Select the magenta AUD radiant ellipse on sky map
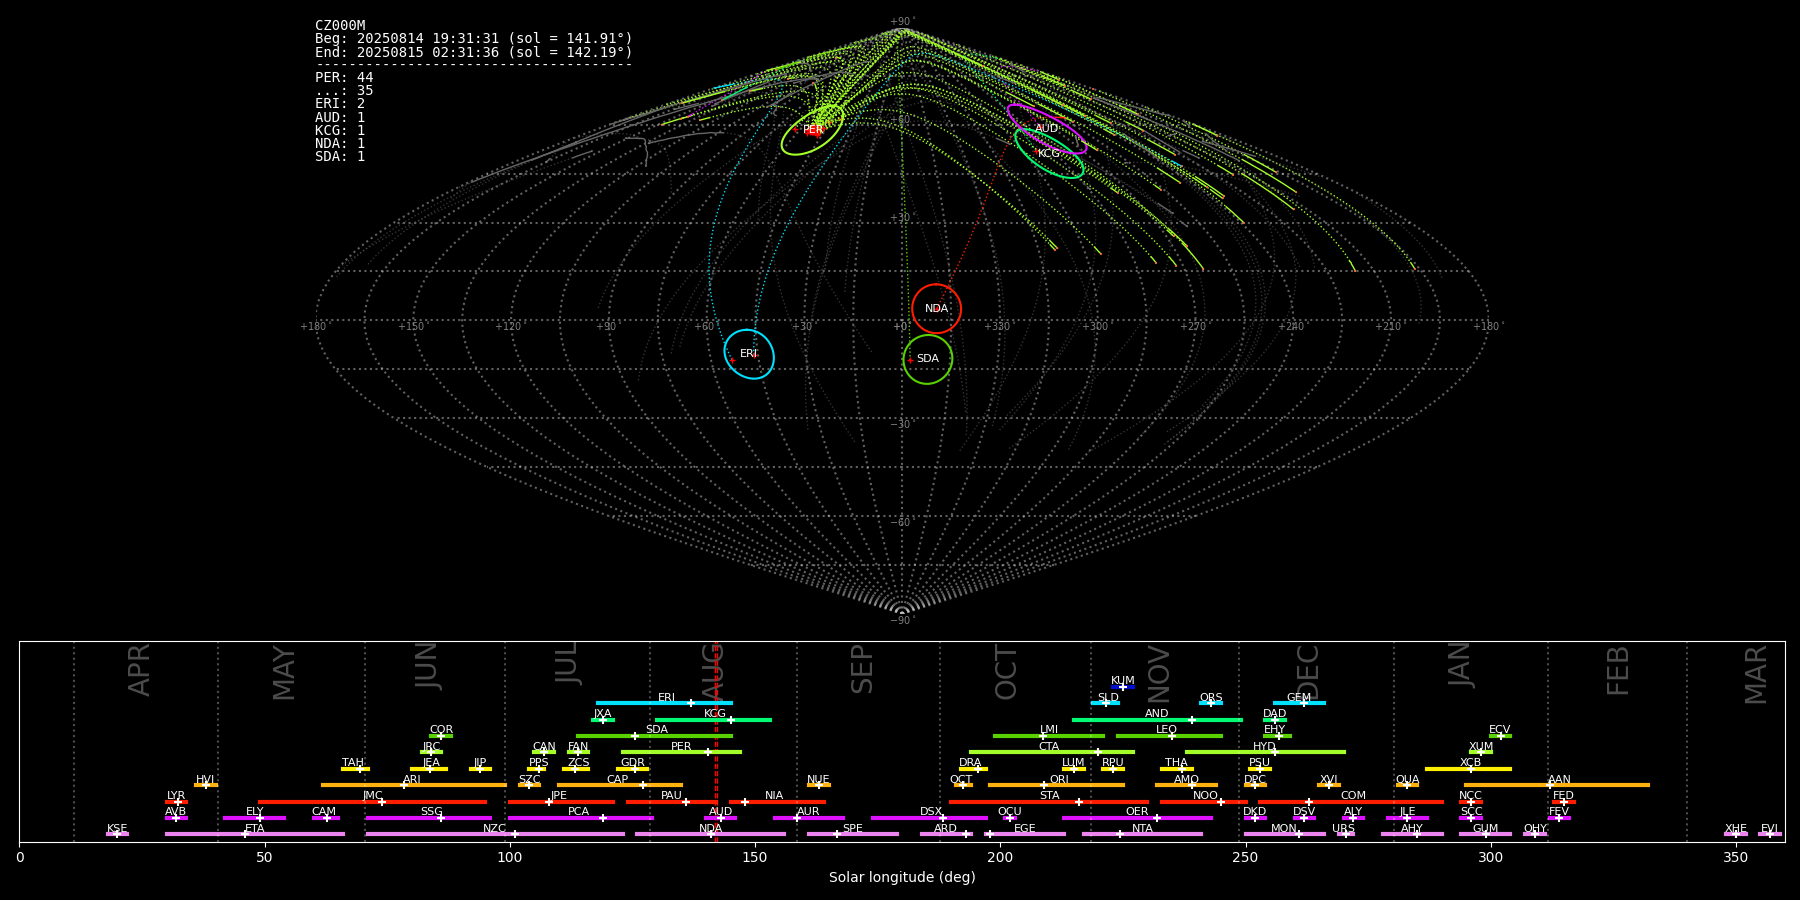Screen dimensions: 1800x900 click(x=1047, y=129)
